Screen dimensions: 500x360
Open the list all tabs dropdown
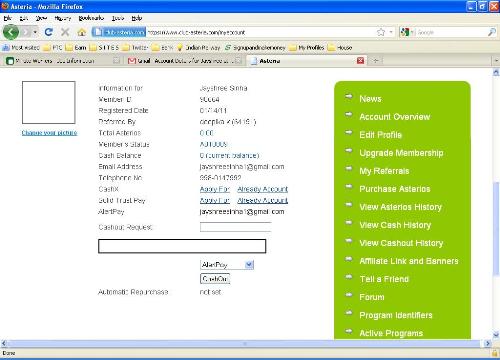[495, 61]
